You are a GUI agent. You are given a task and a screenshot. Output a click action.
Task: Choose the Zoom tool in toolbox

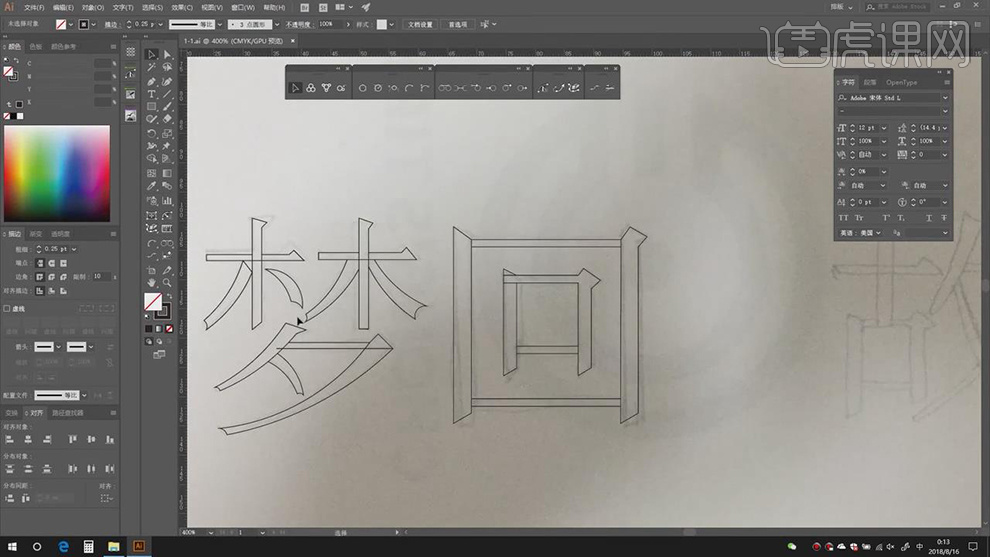[x=167, y=283]
